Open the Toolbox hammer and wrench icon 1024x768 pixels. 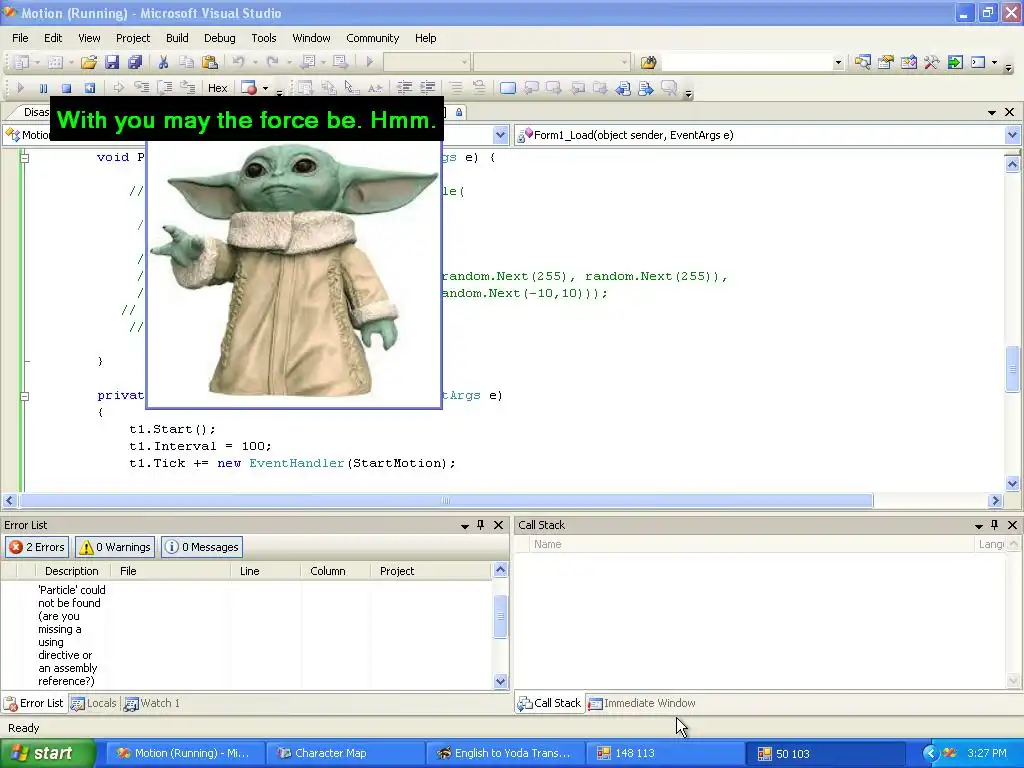click(931, 62)
